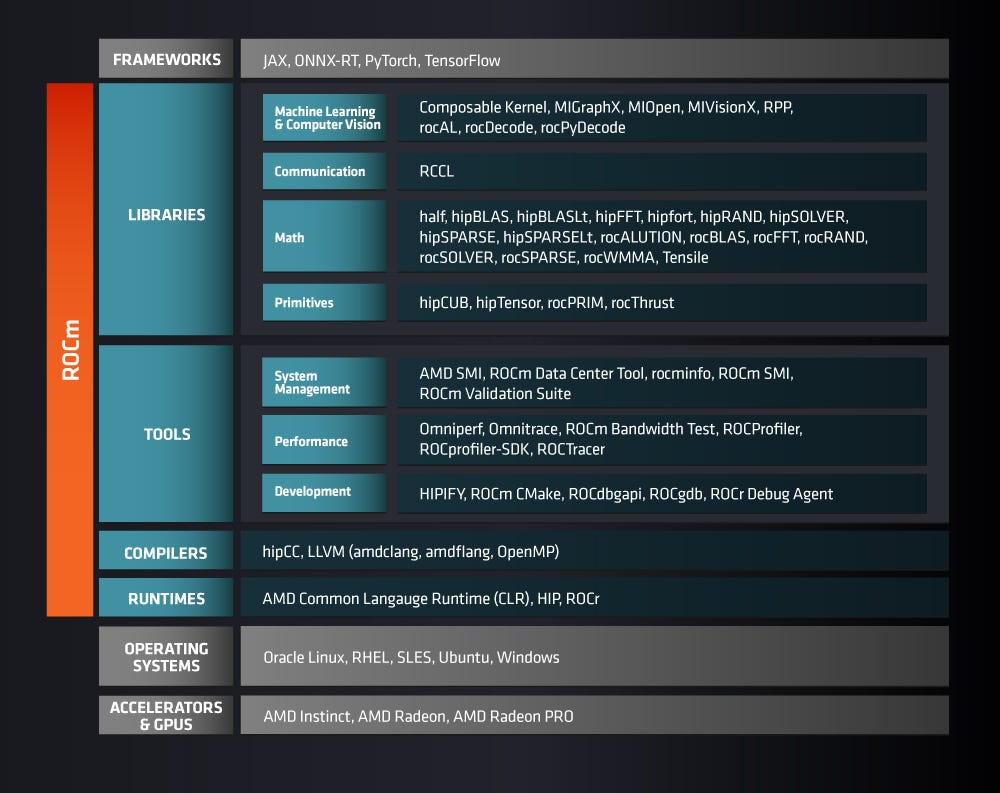1000x793 pixels.
Task: Select the LIBRARIES section header
Action: point(165,214)
